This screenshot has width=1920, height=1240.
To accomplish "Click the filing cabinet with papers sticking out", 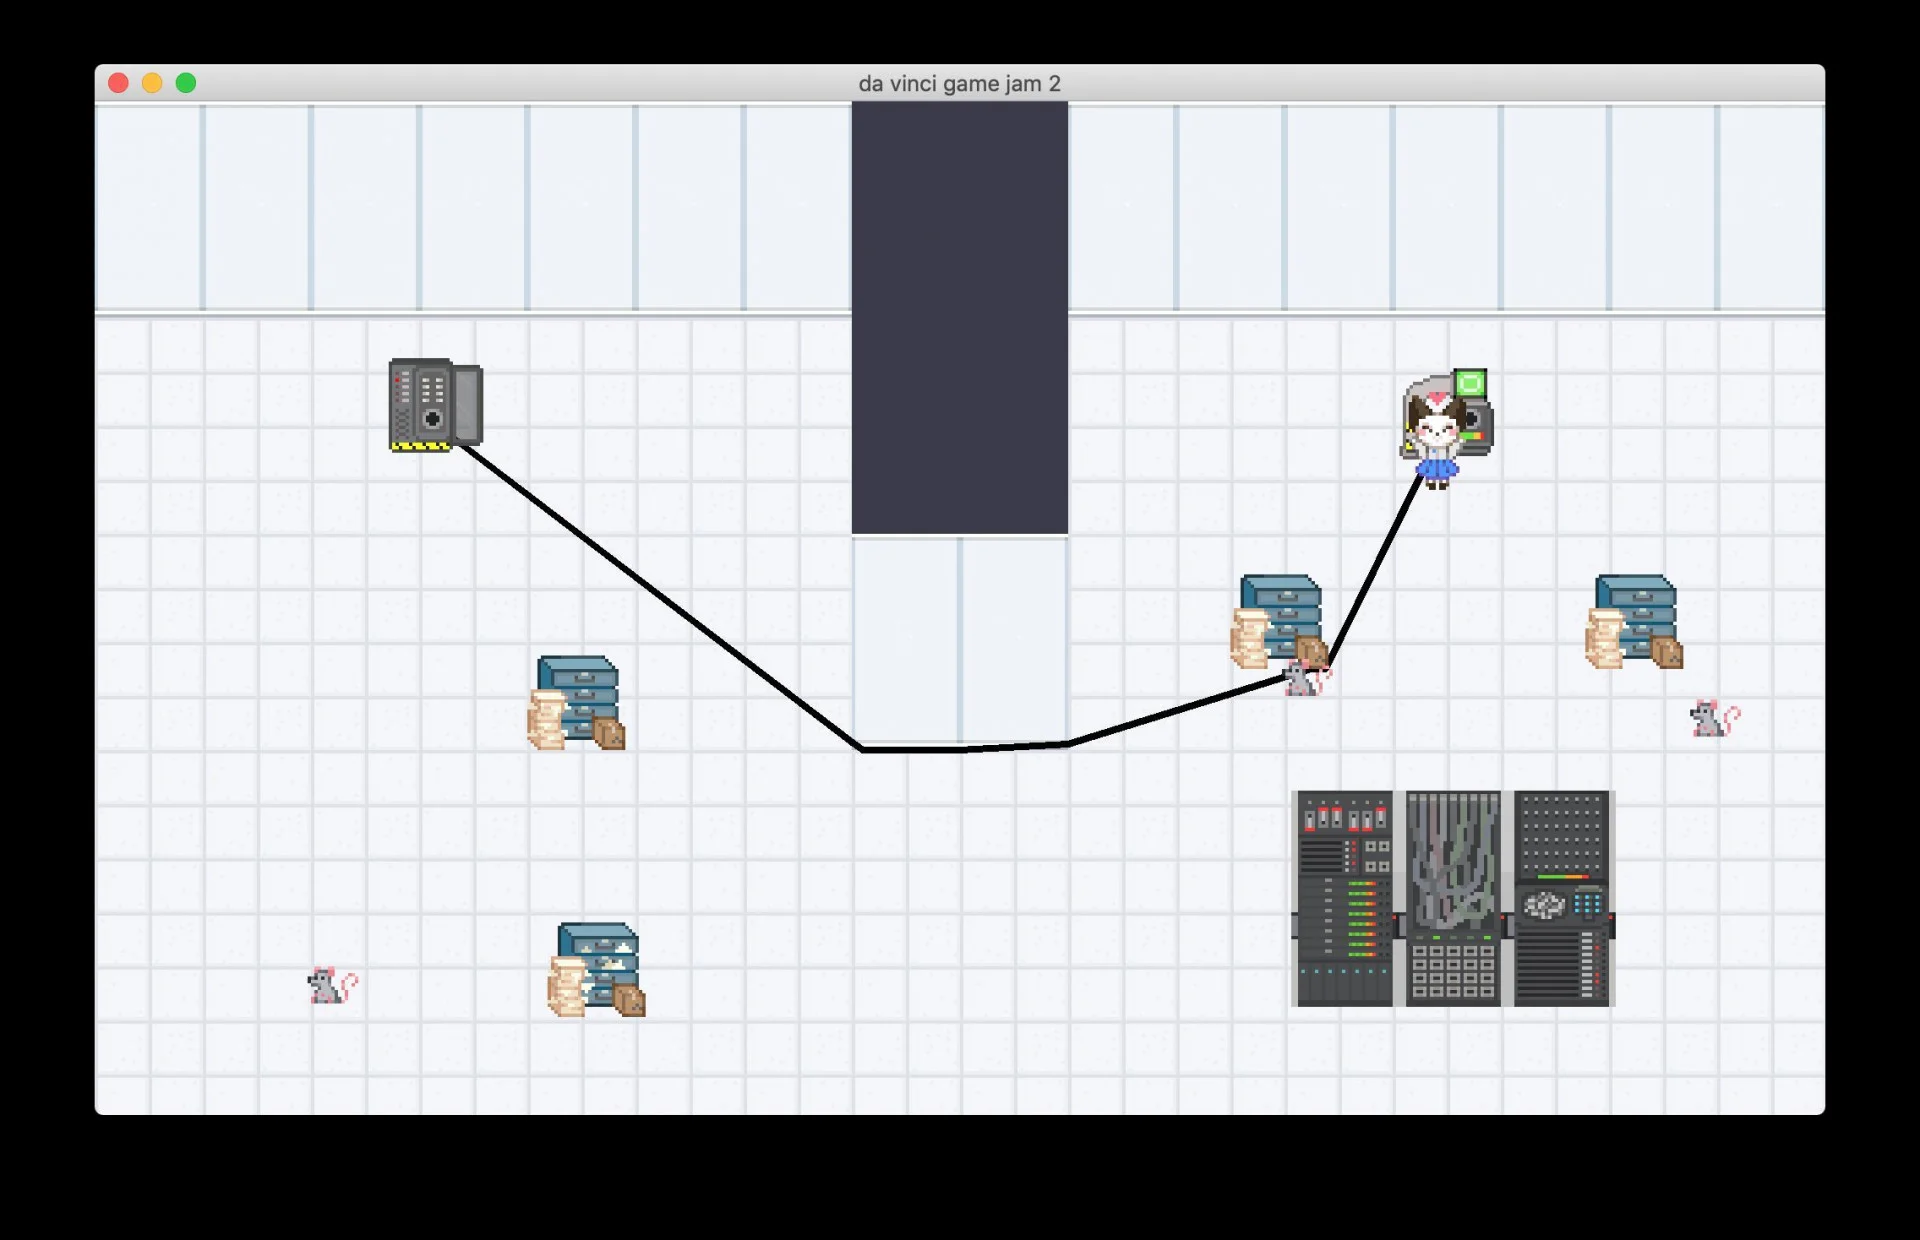I will click(596, 969).
